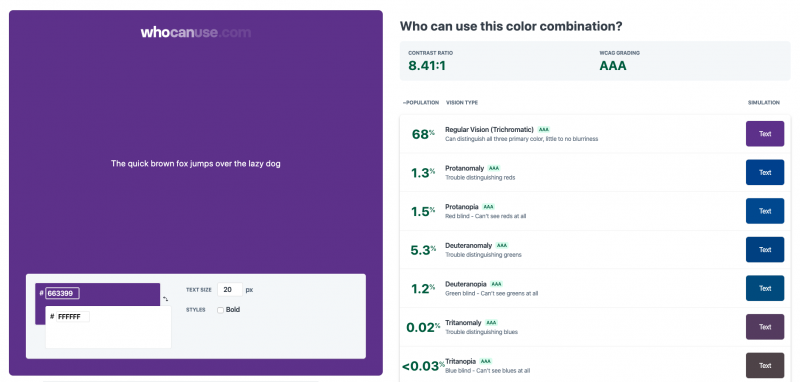
Task: Select the Protanomaly vision type title
Action: click(464, 168)
